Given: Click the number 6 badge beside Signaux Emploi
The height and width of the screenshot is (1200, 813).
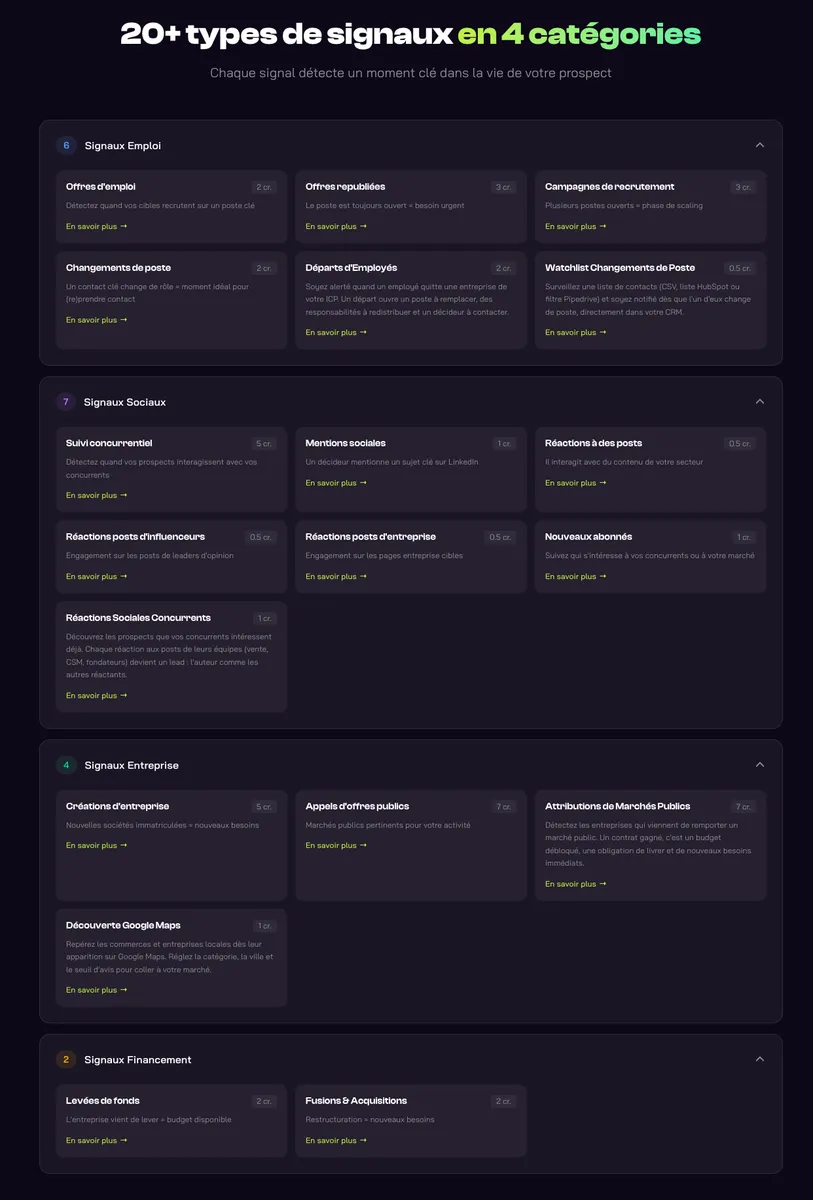Looking at the screenshot, I should 66,145.
